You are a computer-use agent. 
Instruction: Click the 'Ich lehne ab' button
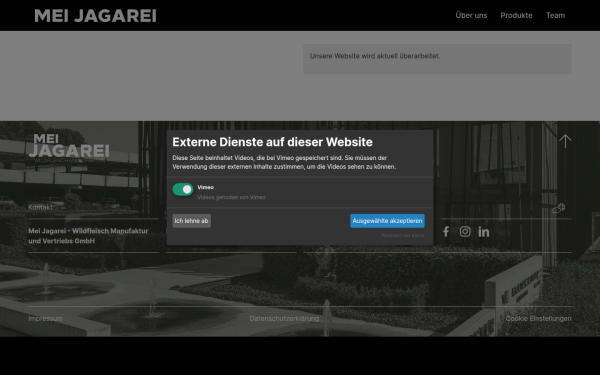coord(191,221)
